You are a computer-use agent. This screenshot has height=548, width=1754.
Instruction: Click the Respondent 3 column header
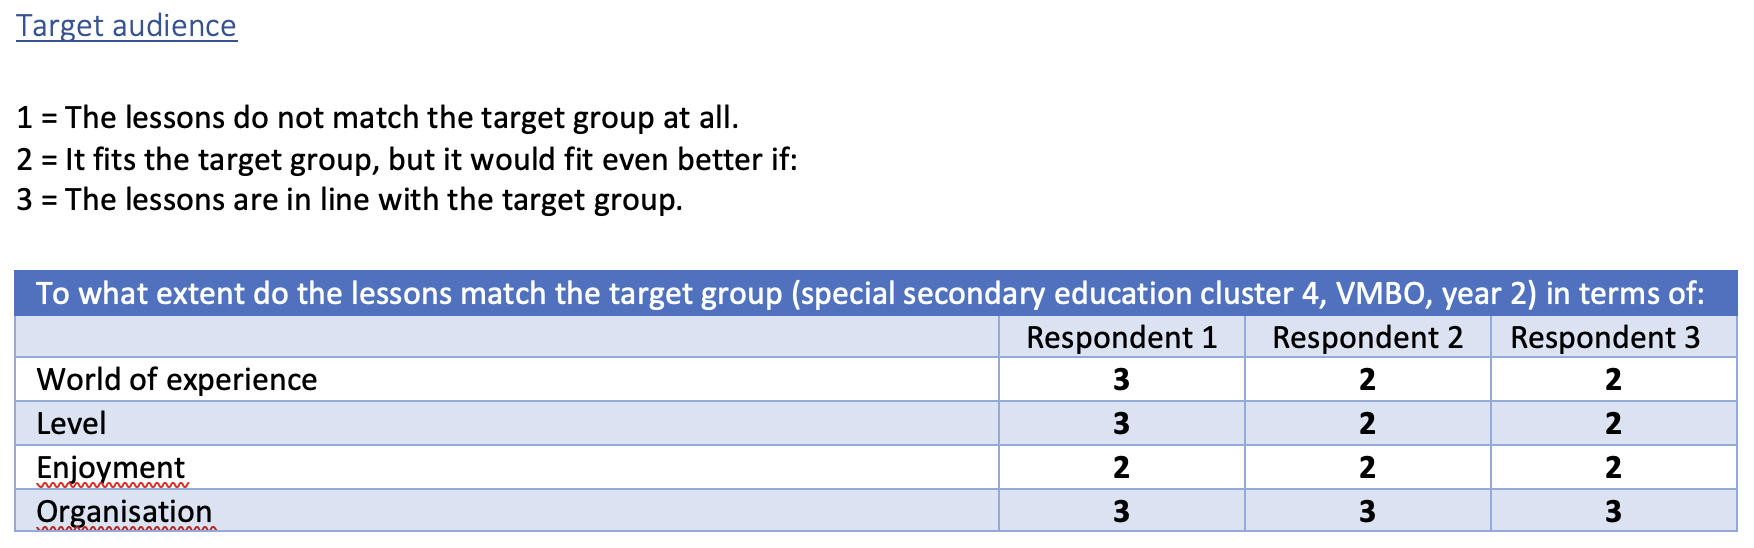pos(1604,338)
